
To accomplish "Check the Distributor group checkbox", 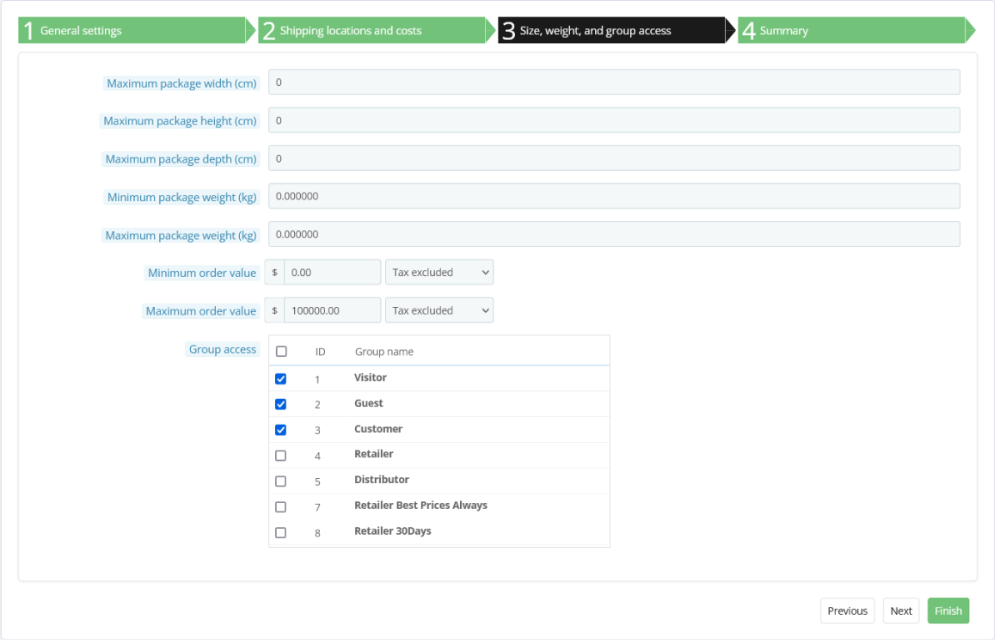I will 281,481.
